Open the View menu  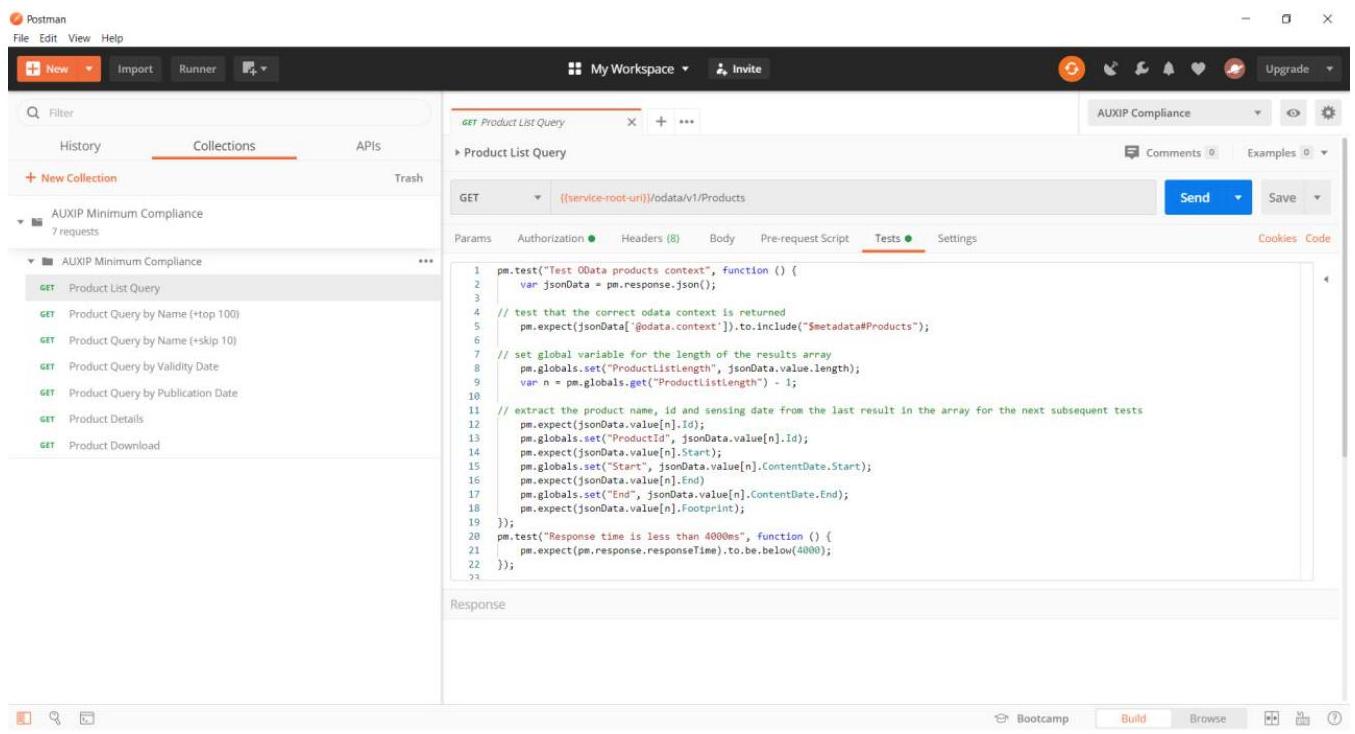pyautogui.click(x=79, y=38)
